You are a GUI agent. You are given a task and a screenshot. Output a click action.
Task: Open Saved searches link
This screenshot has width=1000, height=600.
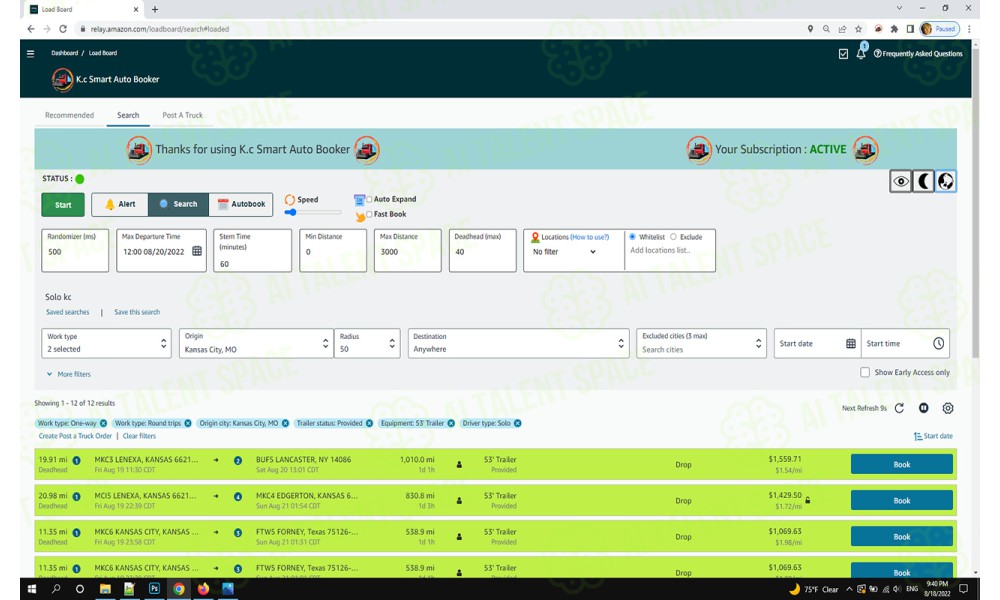tap(68, 312)
